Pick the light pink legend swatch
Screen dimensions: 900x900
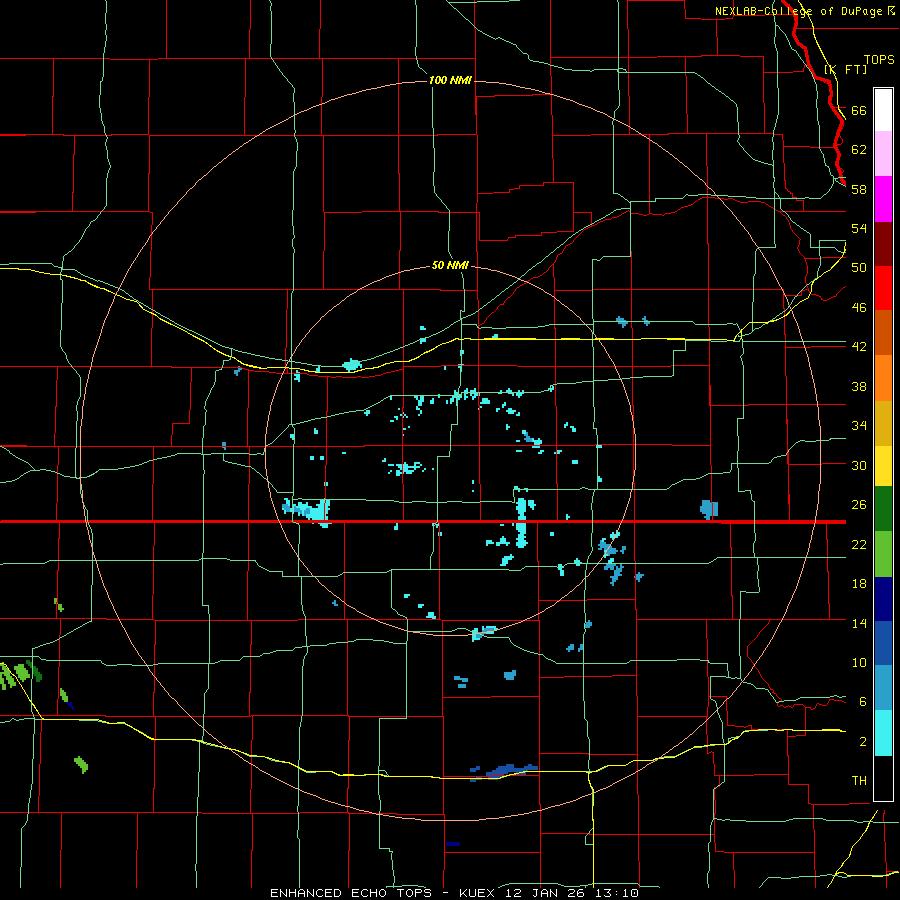[x=883, y=154]
